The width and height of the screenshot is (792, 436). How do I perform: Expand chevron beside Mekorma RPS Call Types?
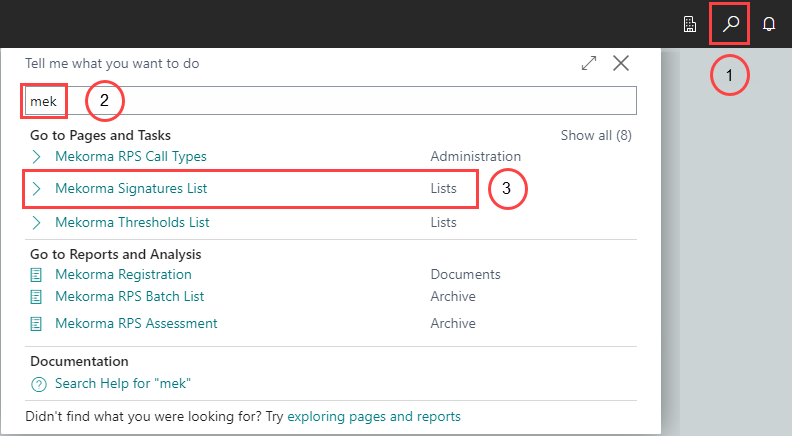(x=37, y=157)
